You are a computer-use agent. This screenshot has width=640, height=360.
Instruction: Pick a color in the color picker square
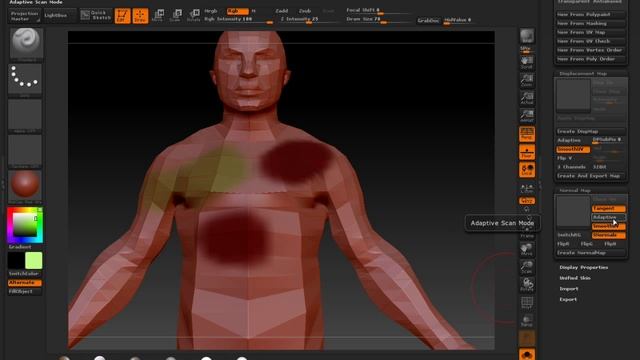25,225
